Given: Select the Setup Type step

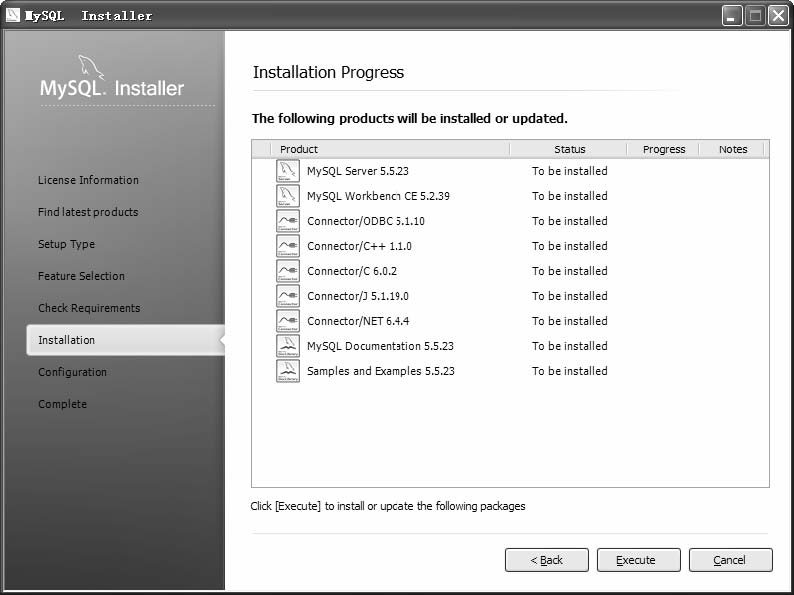Looking at the screenshot, I should pyautogui.click(x=66, y=244).
